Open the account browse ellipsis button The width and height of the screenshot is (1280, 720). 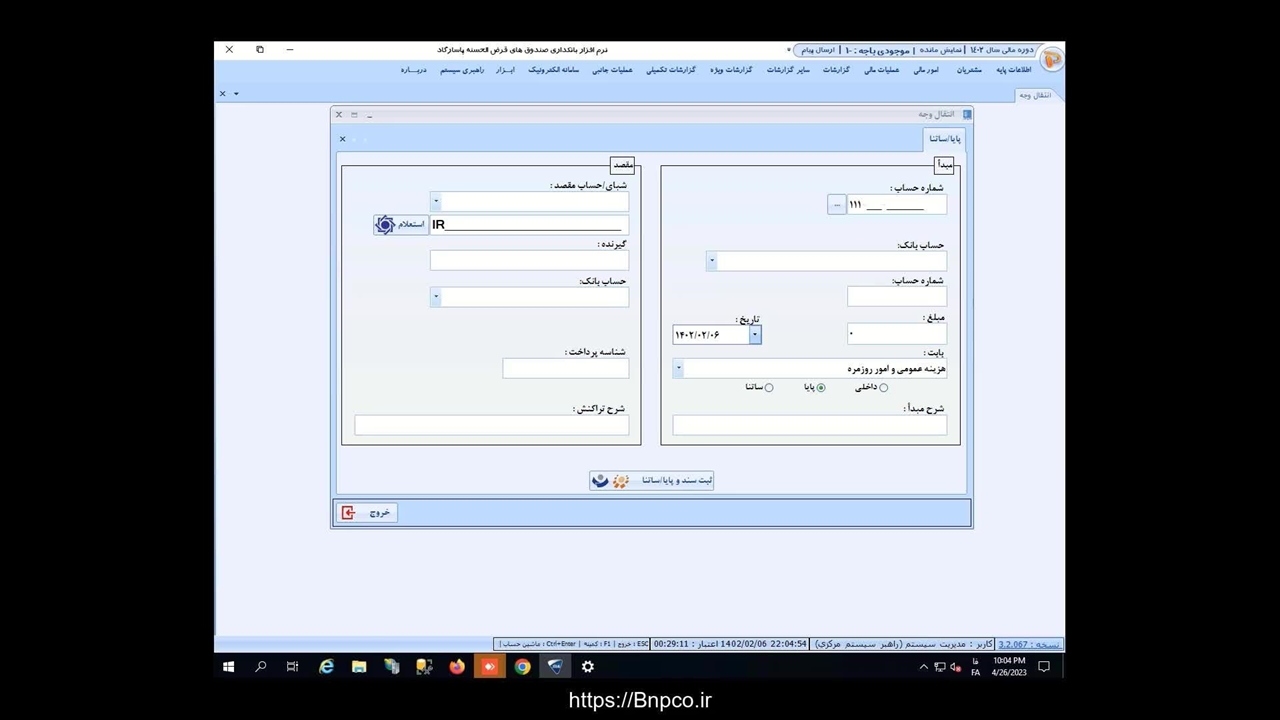pos(837,205)
